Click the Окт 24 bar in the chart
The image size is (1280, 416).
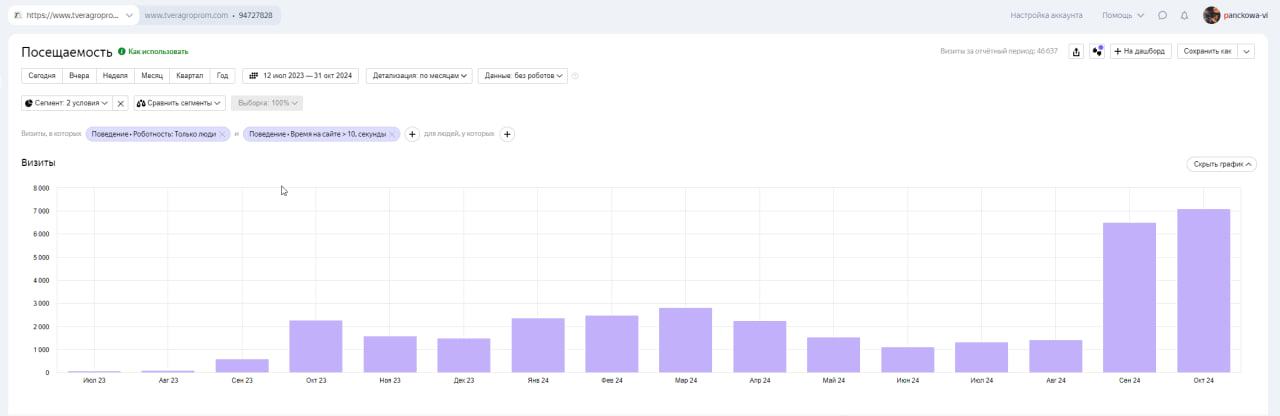pyautogui.click(x=1203, y=290)
